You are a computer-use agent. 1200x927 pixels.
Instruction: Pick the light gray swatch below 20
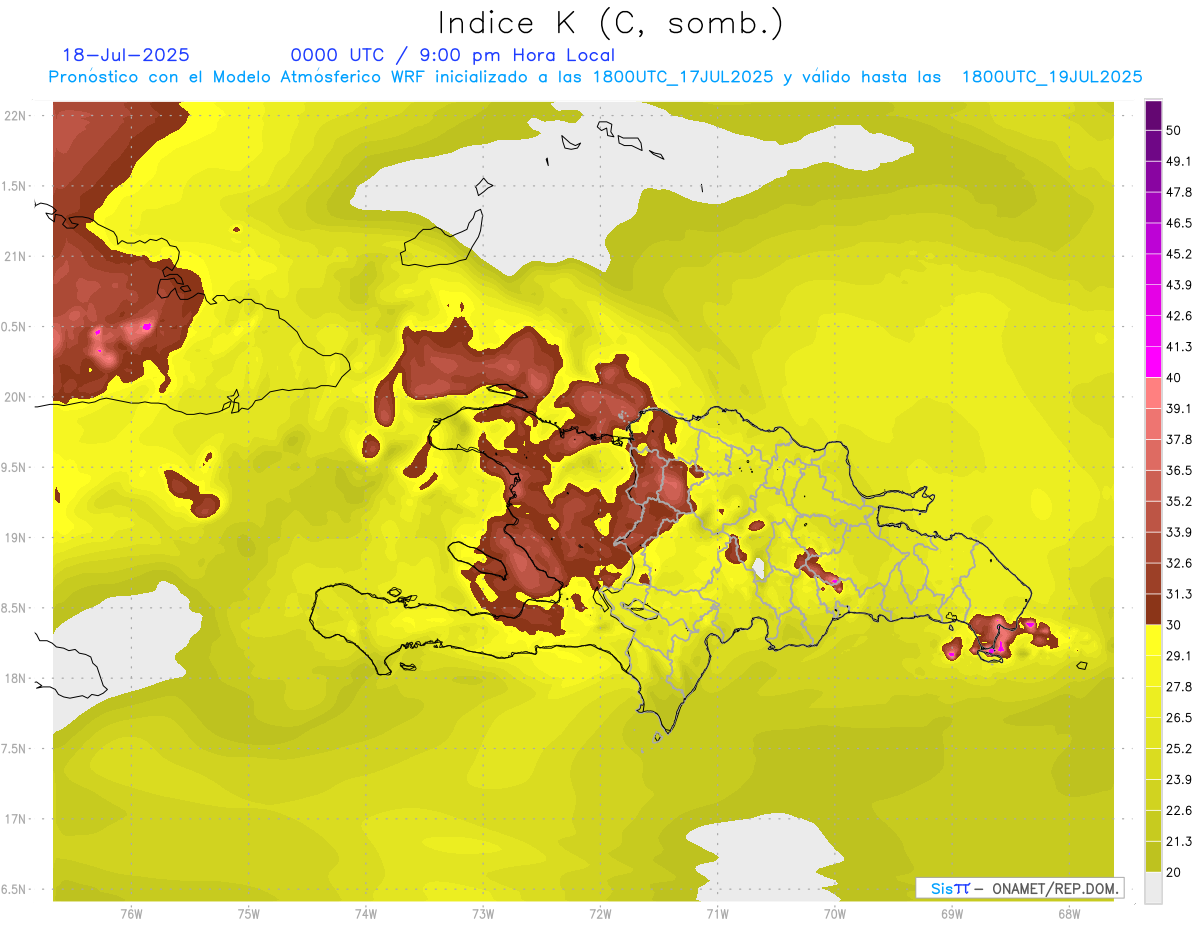1153,888
